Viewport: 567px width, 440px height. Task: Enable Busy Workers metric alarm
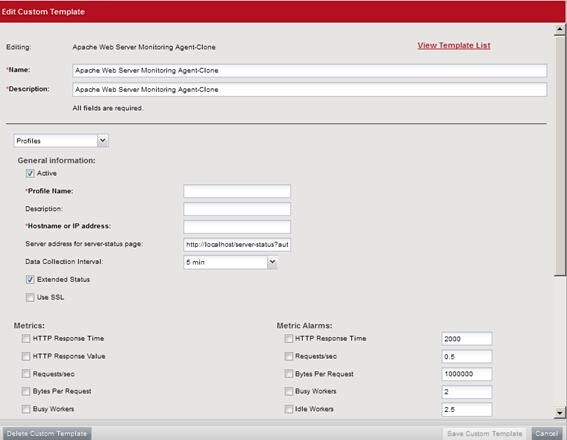tap(289, 391)
